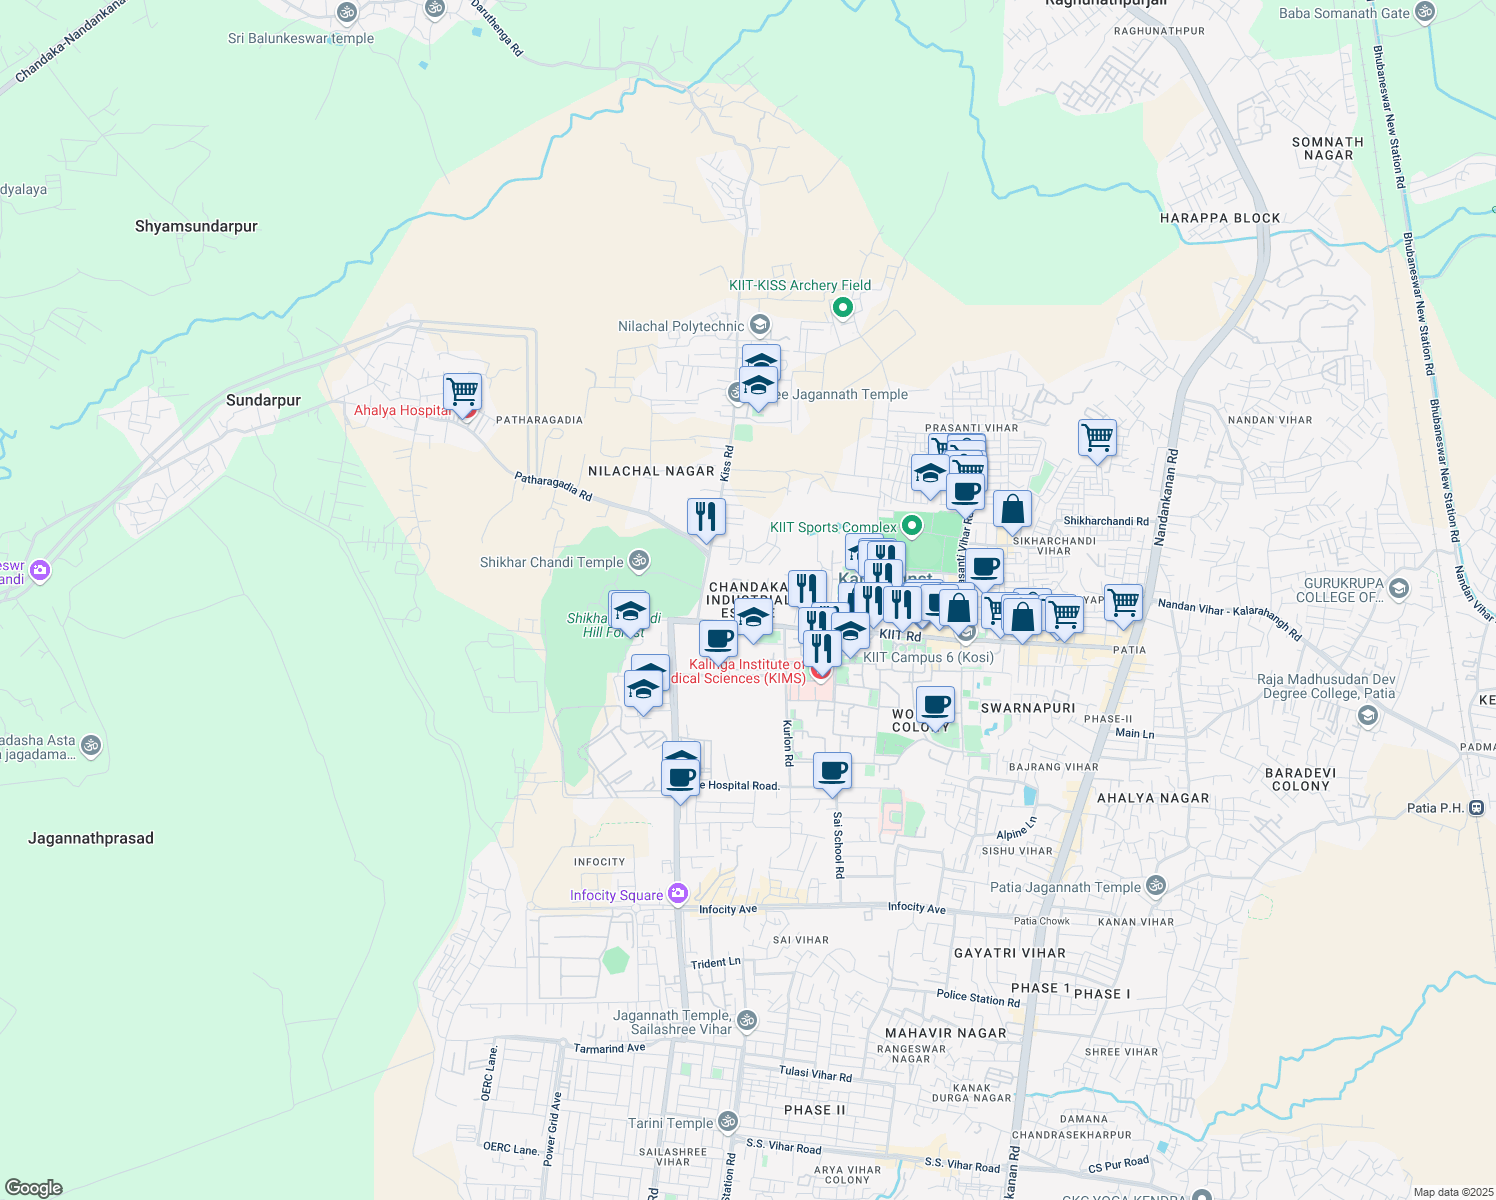Open the KIIT-KISS Archery Field green pin
Viewport: 1496px width, 1200px height.
pos(843,308)
